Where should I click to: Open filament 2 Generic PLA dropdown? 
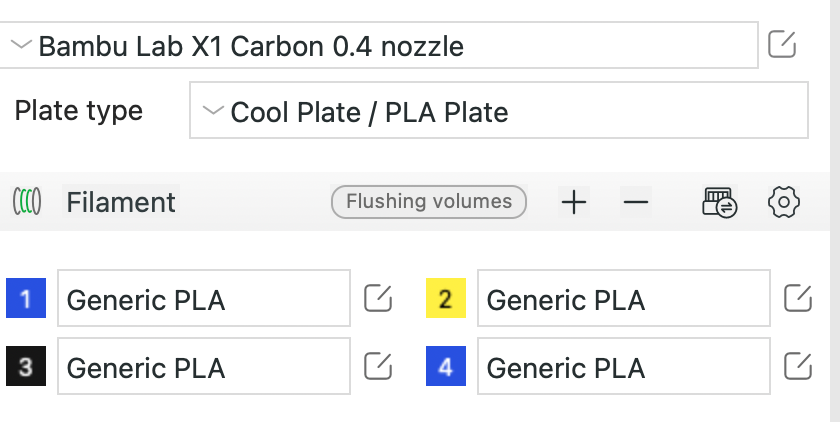click(x=623, y=299)
